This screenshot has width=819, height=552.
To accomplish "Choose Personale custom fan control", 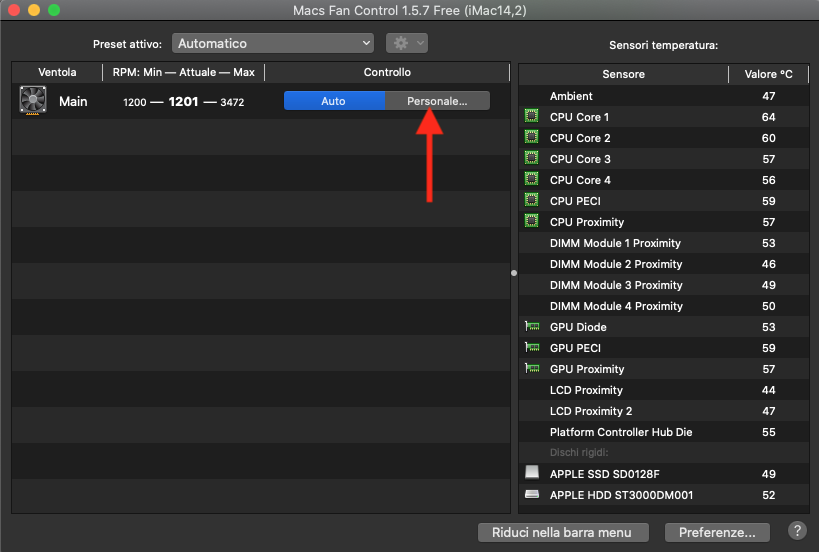I will (x=437, y=101).
